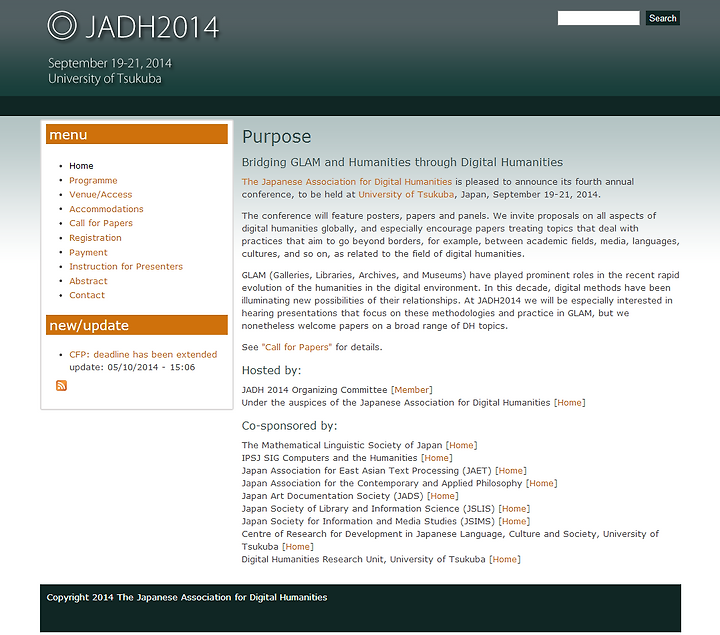The width and height of the screenshot is (720, 635).
Task: Open the Payment menu link
Action: click(x=88, y=253)
